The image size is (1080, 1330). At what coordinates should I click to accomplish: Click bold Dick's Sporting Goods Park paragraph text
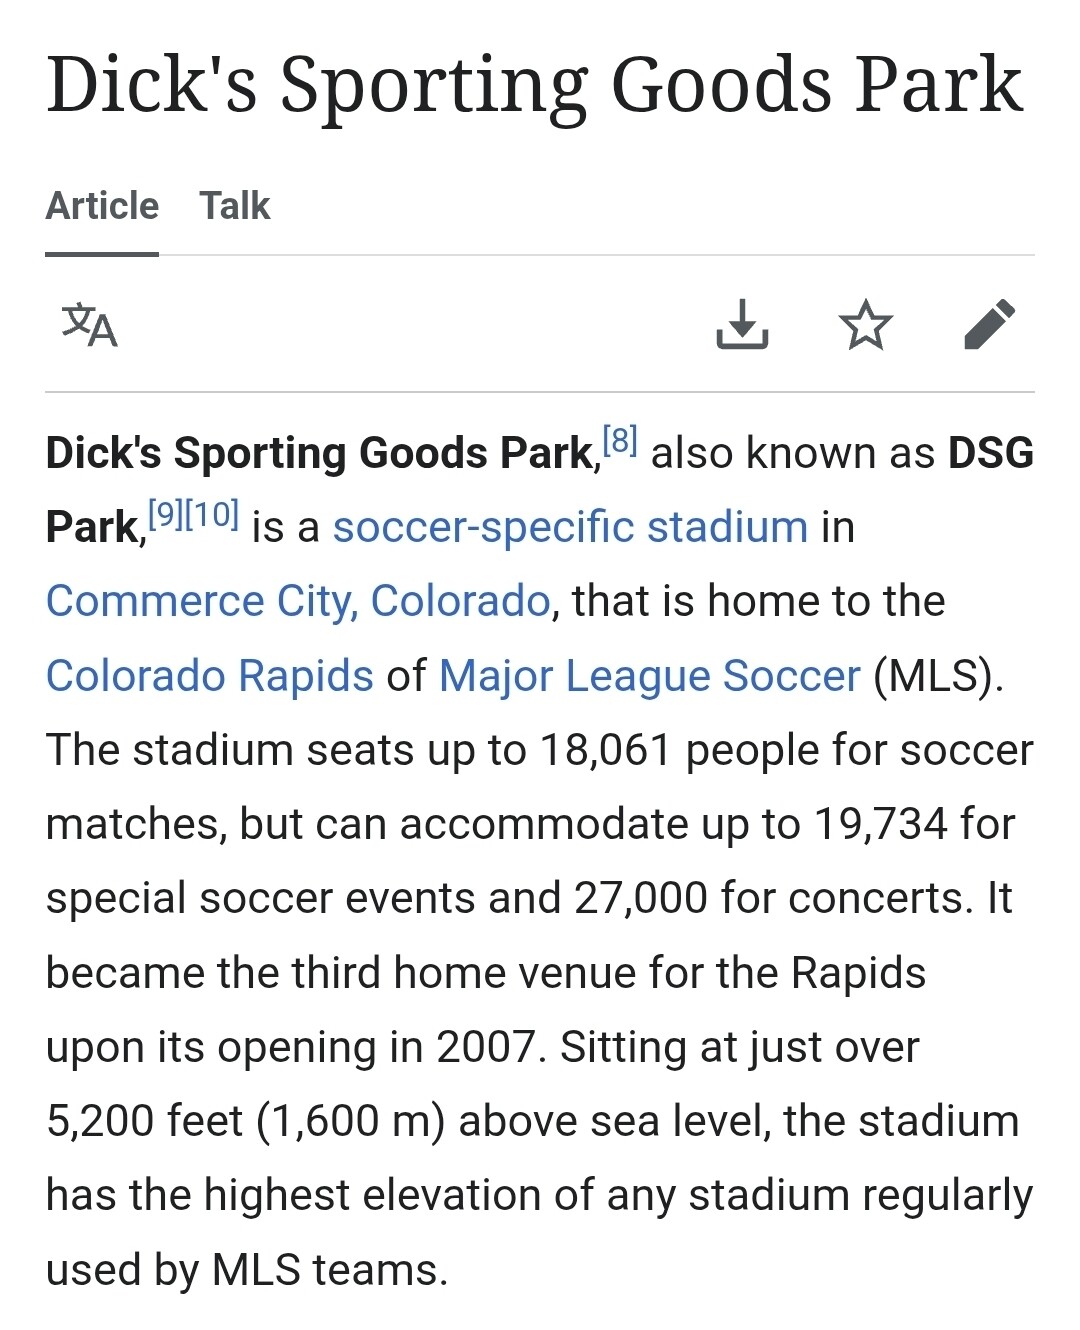(x=320, y=453)
